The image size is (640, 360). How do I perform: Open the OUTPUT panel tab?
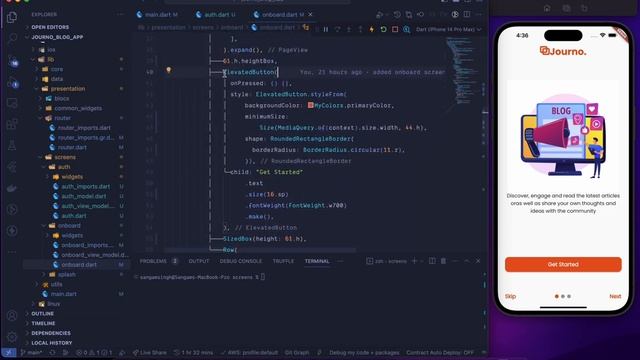[x=199, y=261]
